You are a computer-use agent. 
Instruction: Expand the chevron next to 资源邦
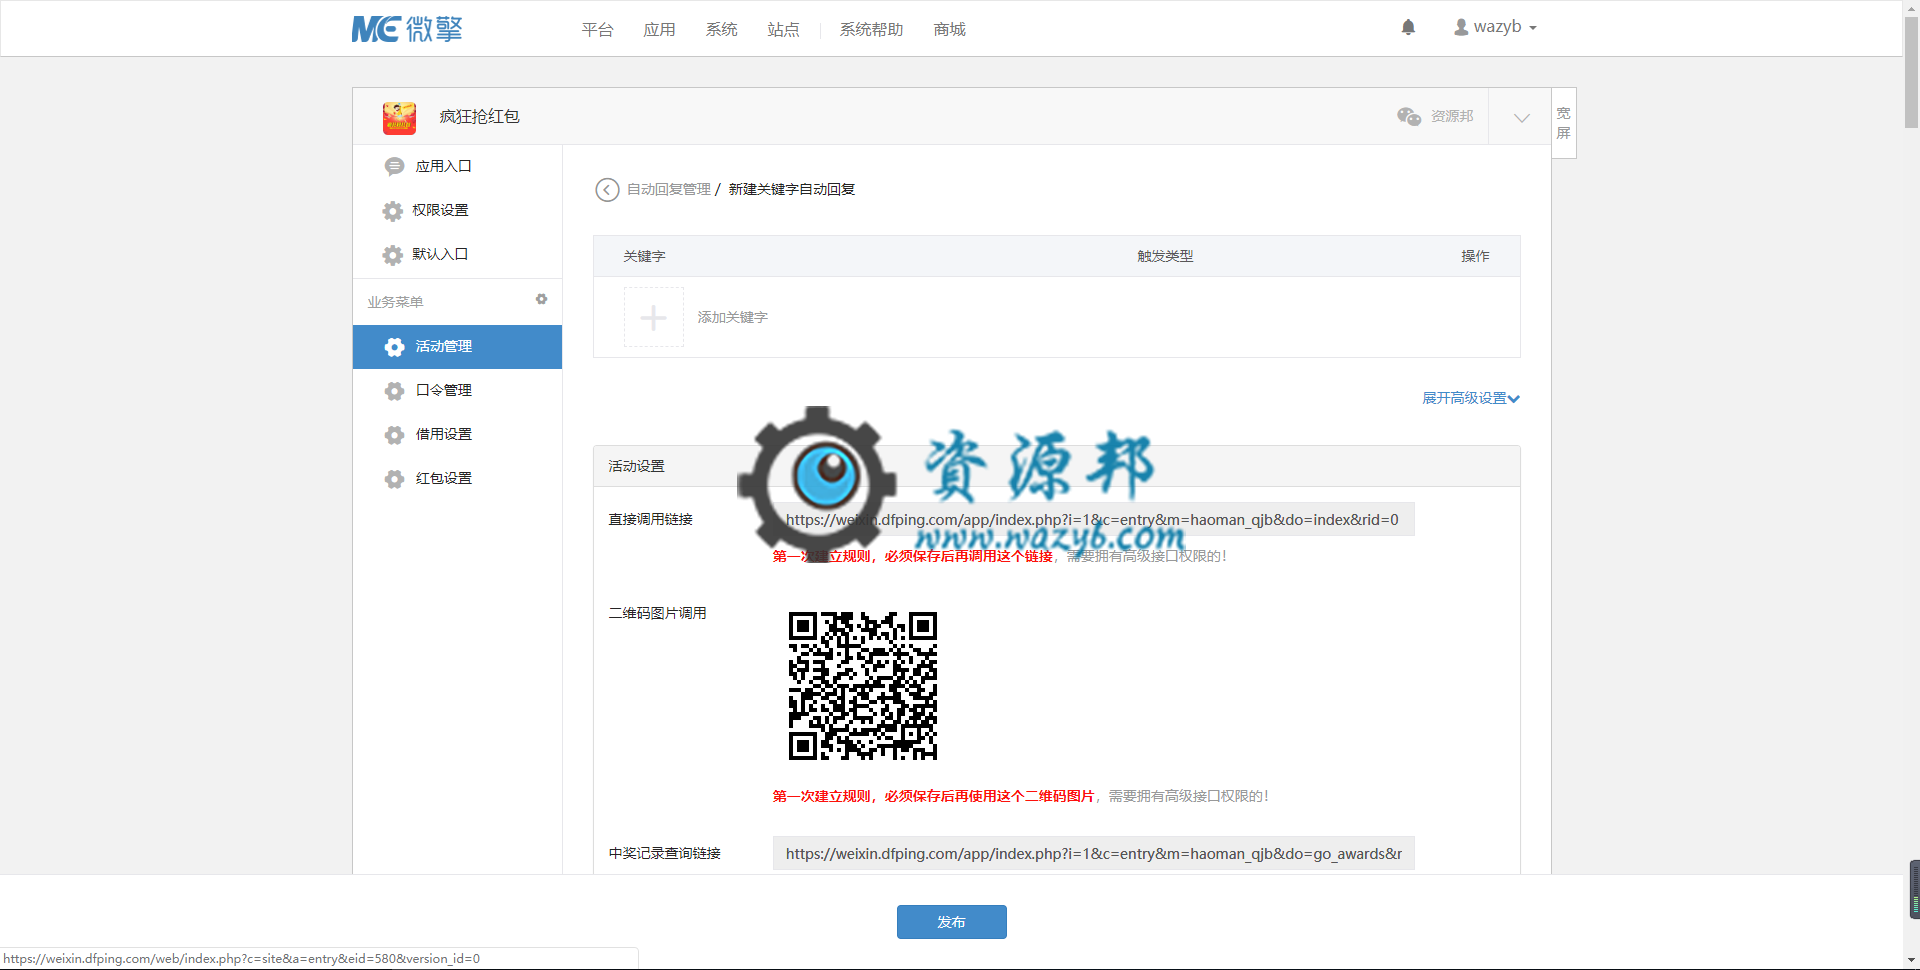(1521, 117)
